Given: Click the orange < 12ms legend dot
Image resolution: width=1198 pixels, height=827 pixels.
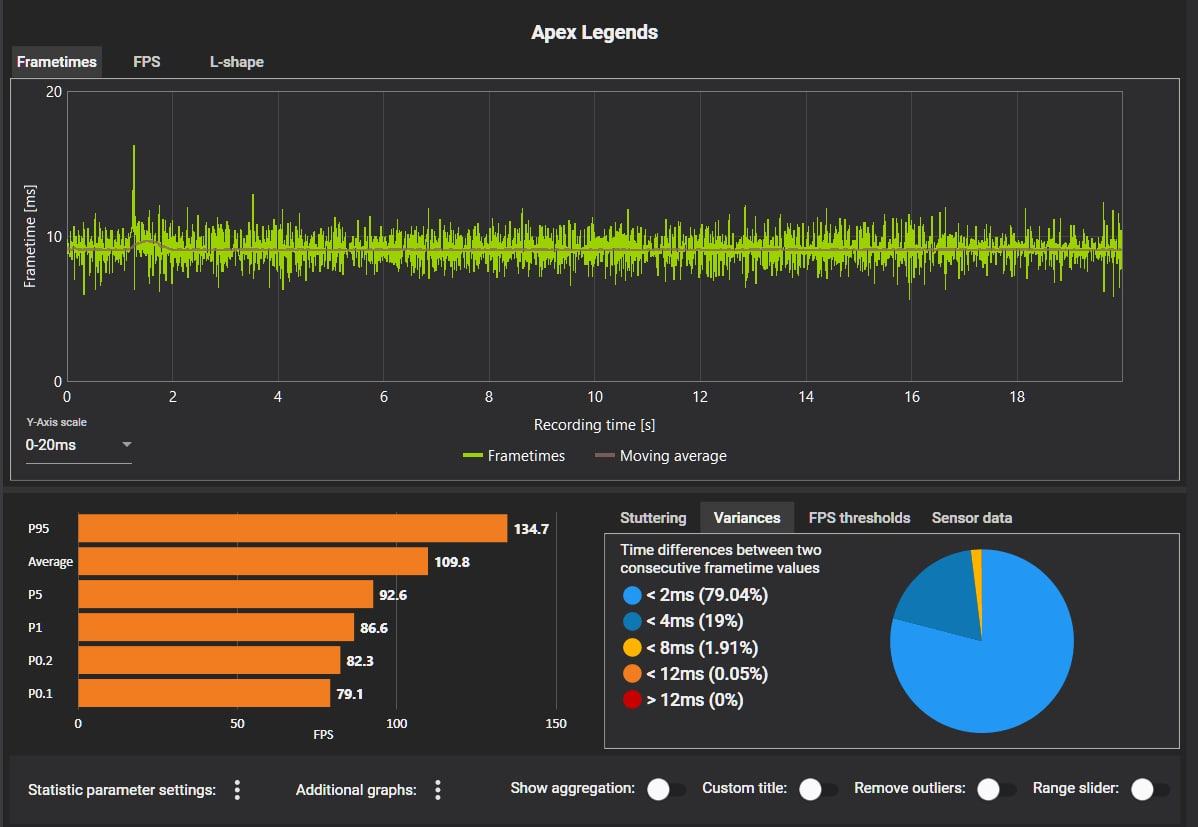Looking at the screenshot, I should click(632, 674).
